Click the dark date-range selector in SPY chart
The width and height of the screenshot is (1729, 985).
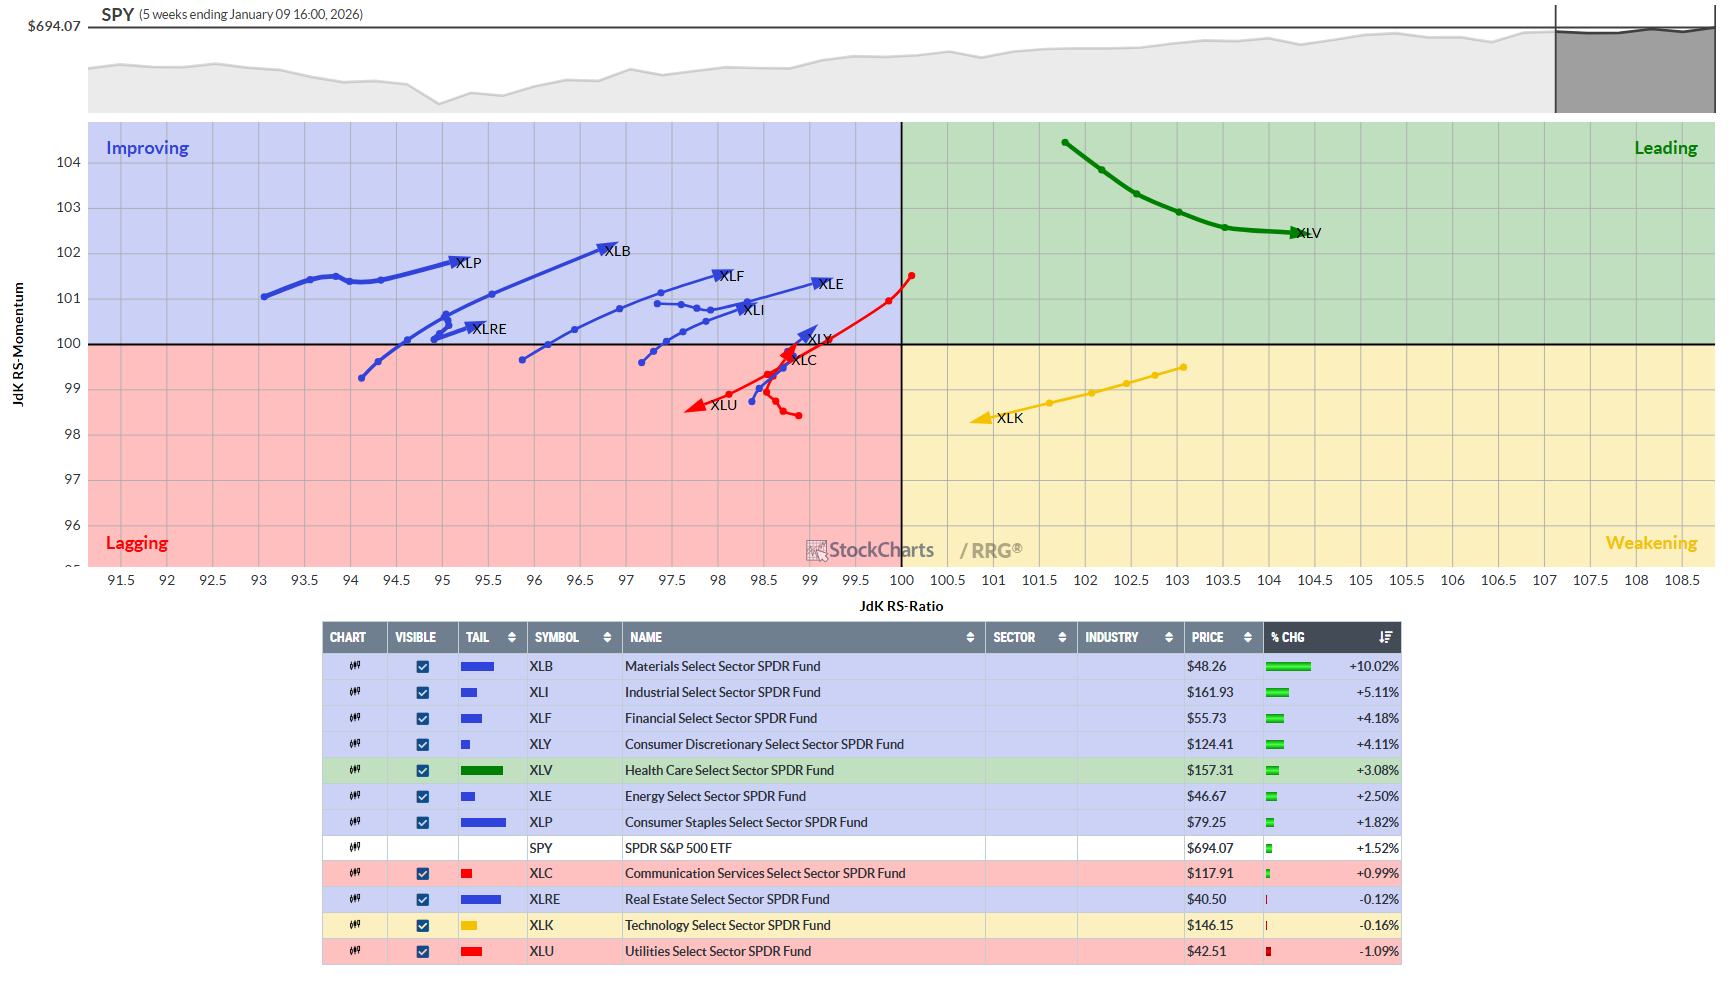click(x=1635, y=59)
